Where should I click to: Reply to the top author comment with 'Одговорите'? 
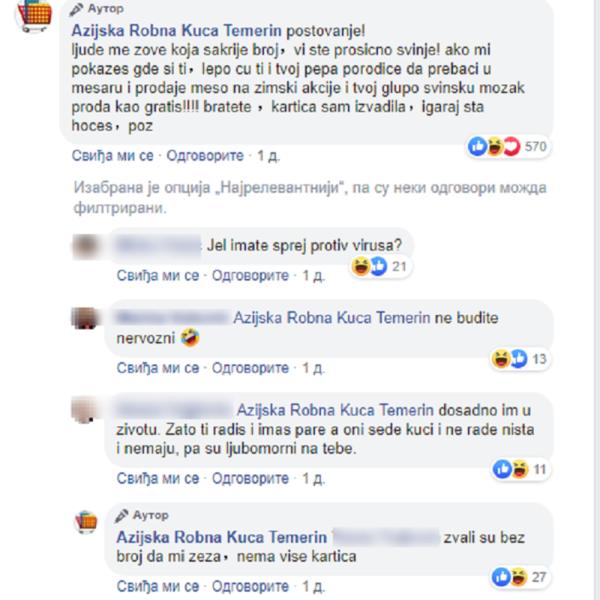pyautogui.click(x=205, y=156)
